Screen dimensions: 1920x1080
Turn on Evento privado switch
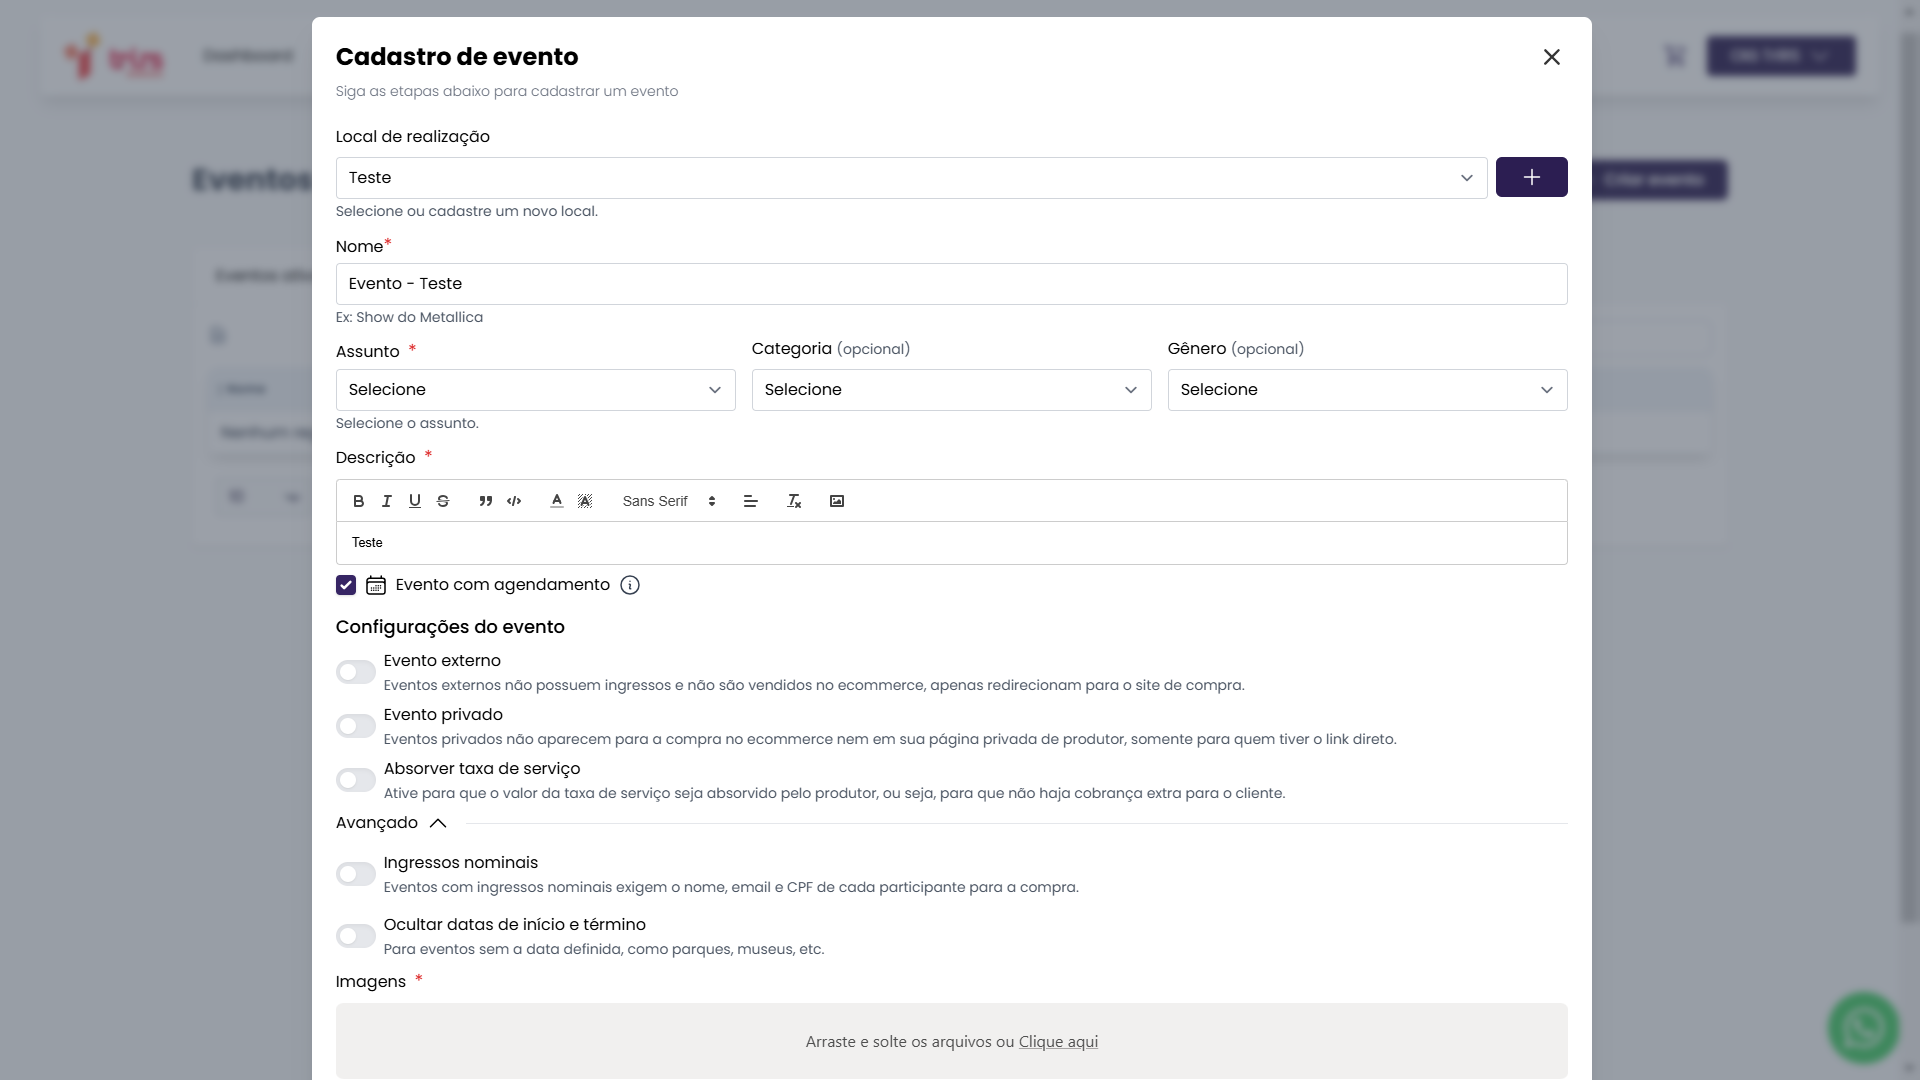tap(356, 726)
